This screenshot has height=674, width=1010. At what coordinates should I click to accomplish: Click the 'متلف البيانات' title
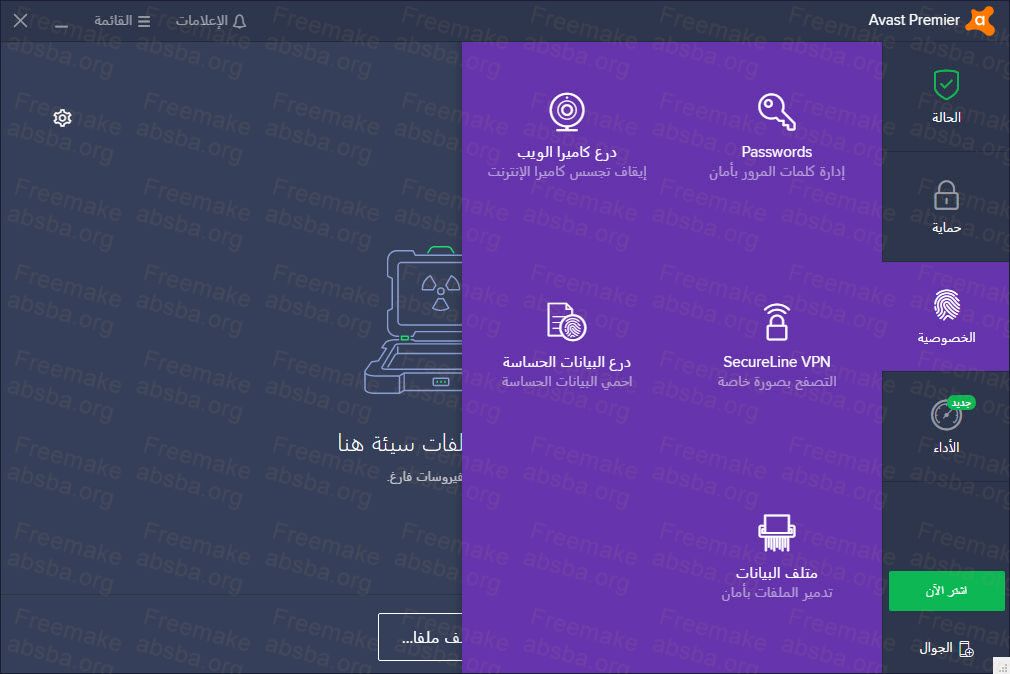pyautogui.click(x=777, y=573)
